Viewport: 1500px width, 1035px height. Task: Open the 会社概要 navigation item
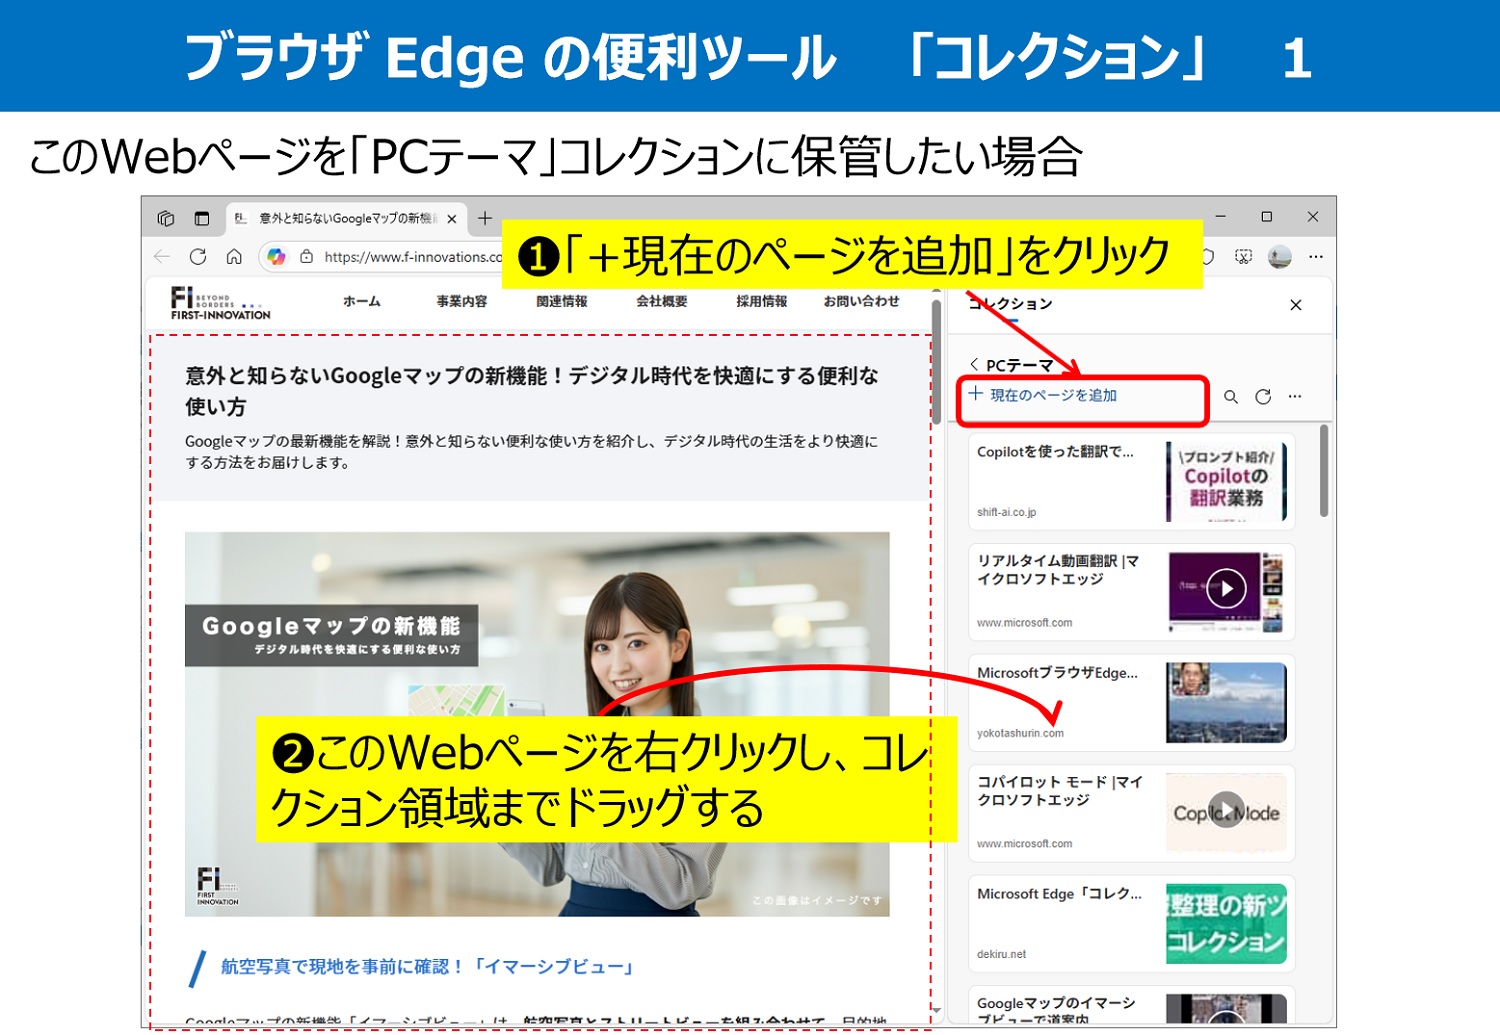click(661, 301)
